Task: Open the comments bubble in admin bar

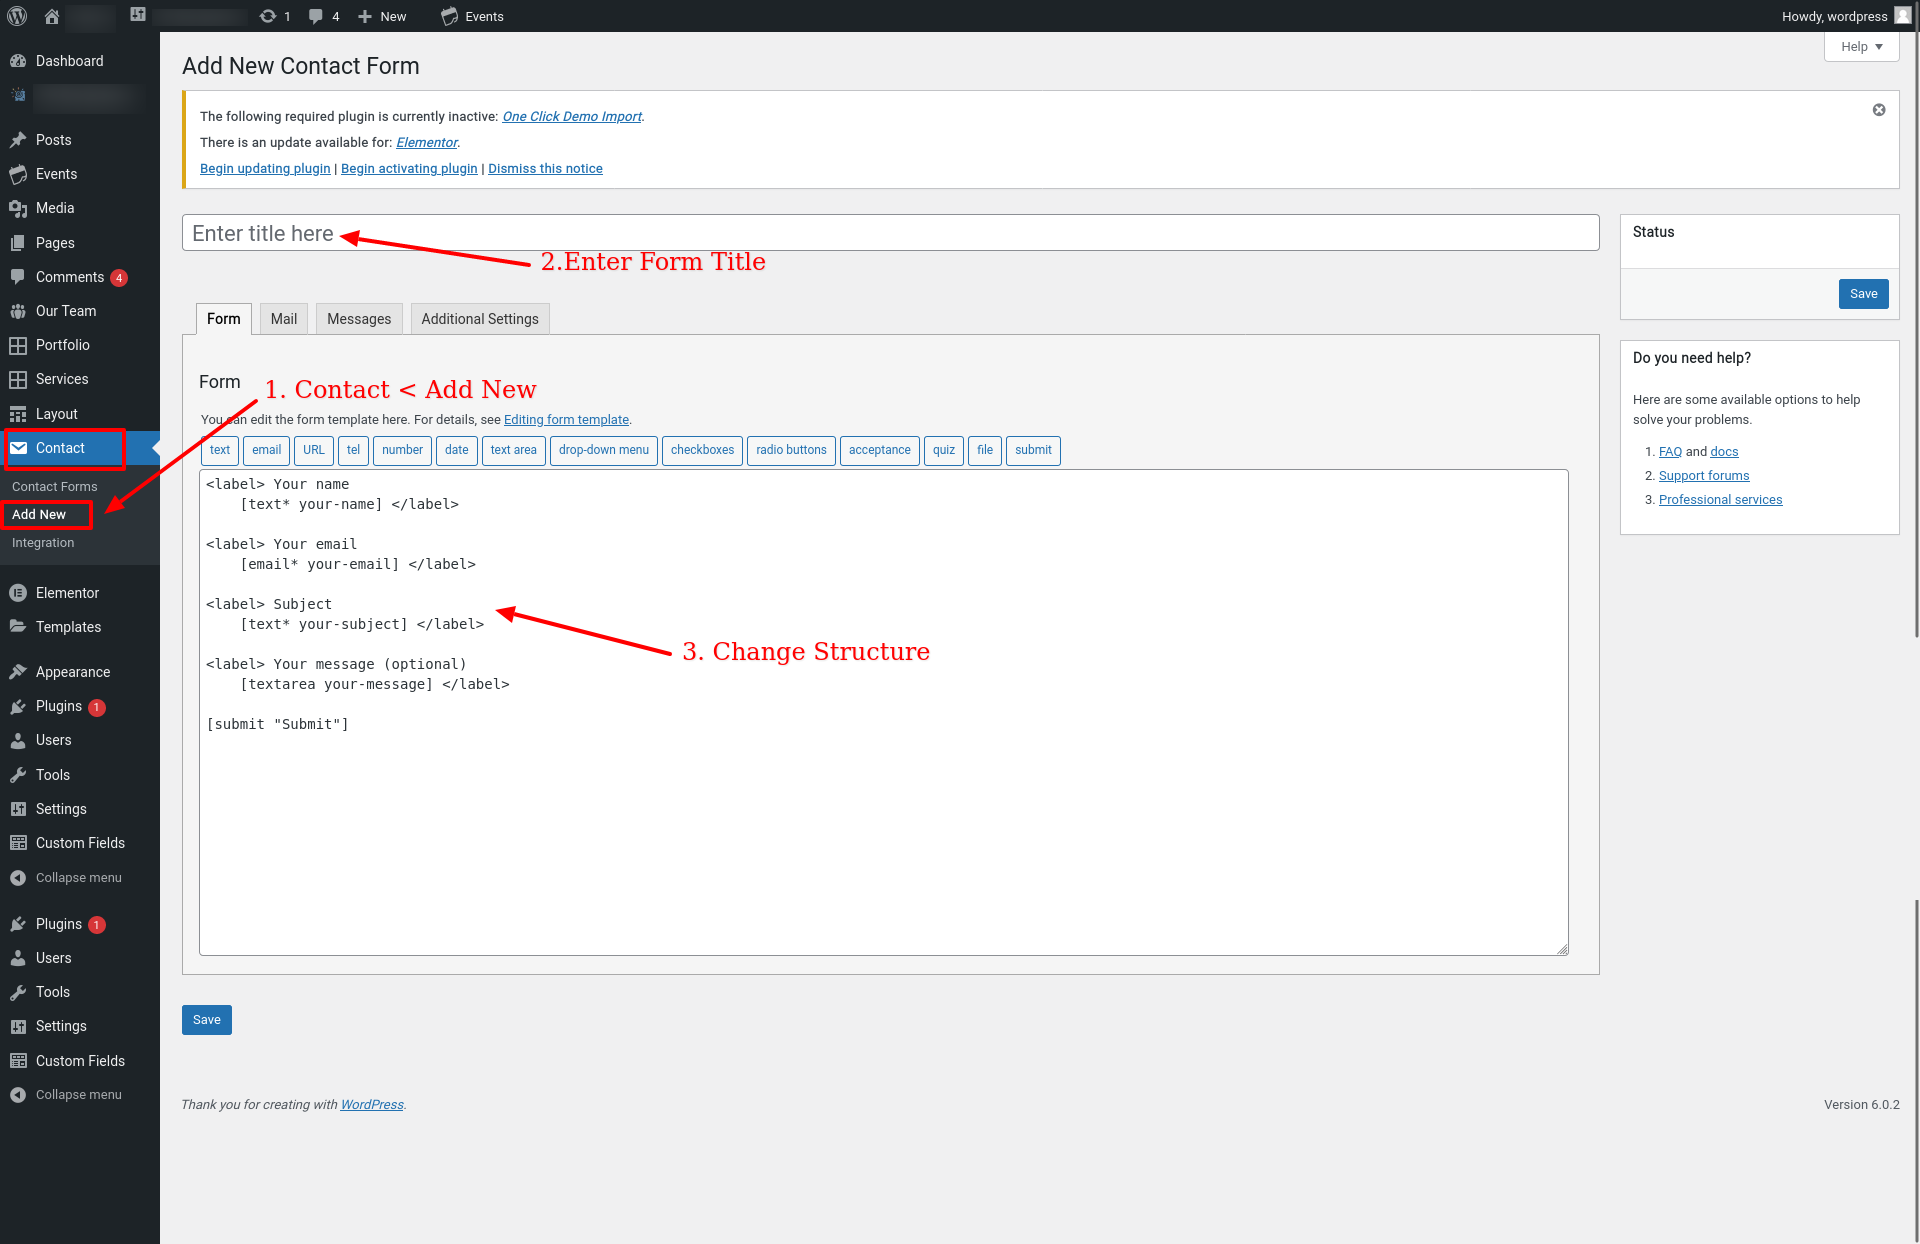Action: [316, 16]
